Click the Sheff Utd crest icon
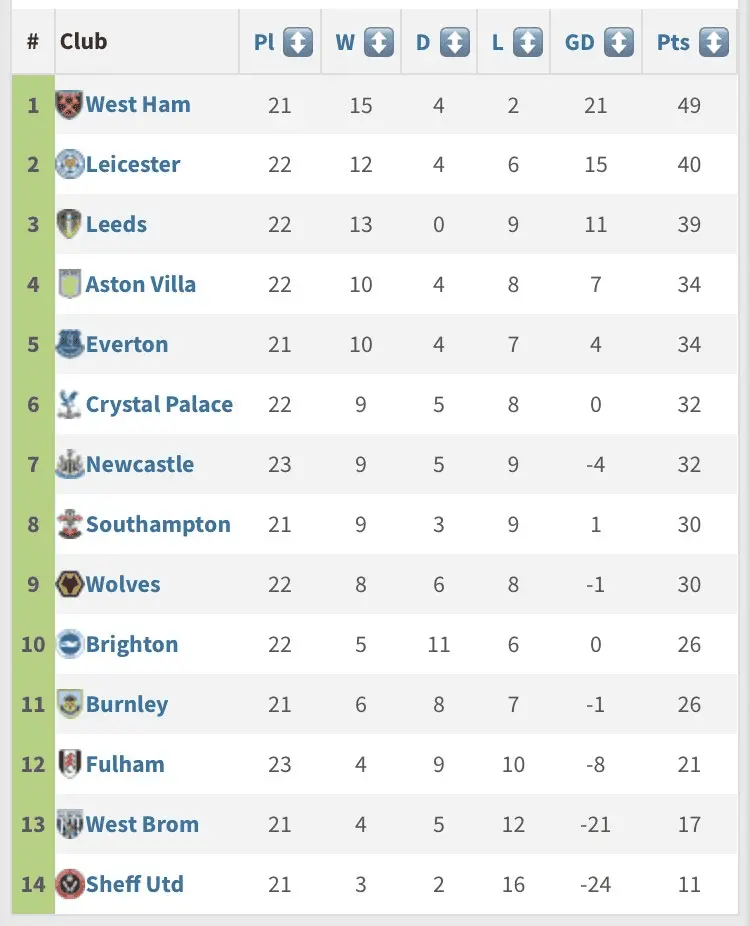750x926 pixels. pyautogui.click(x=70, y=884)
